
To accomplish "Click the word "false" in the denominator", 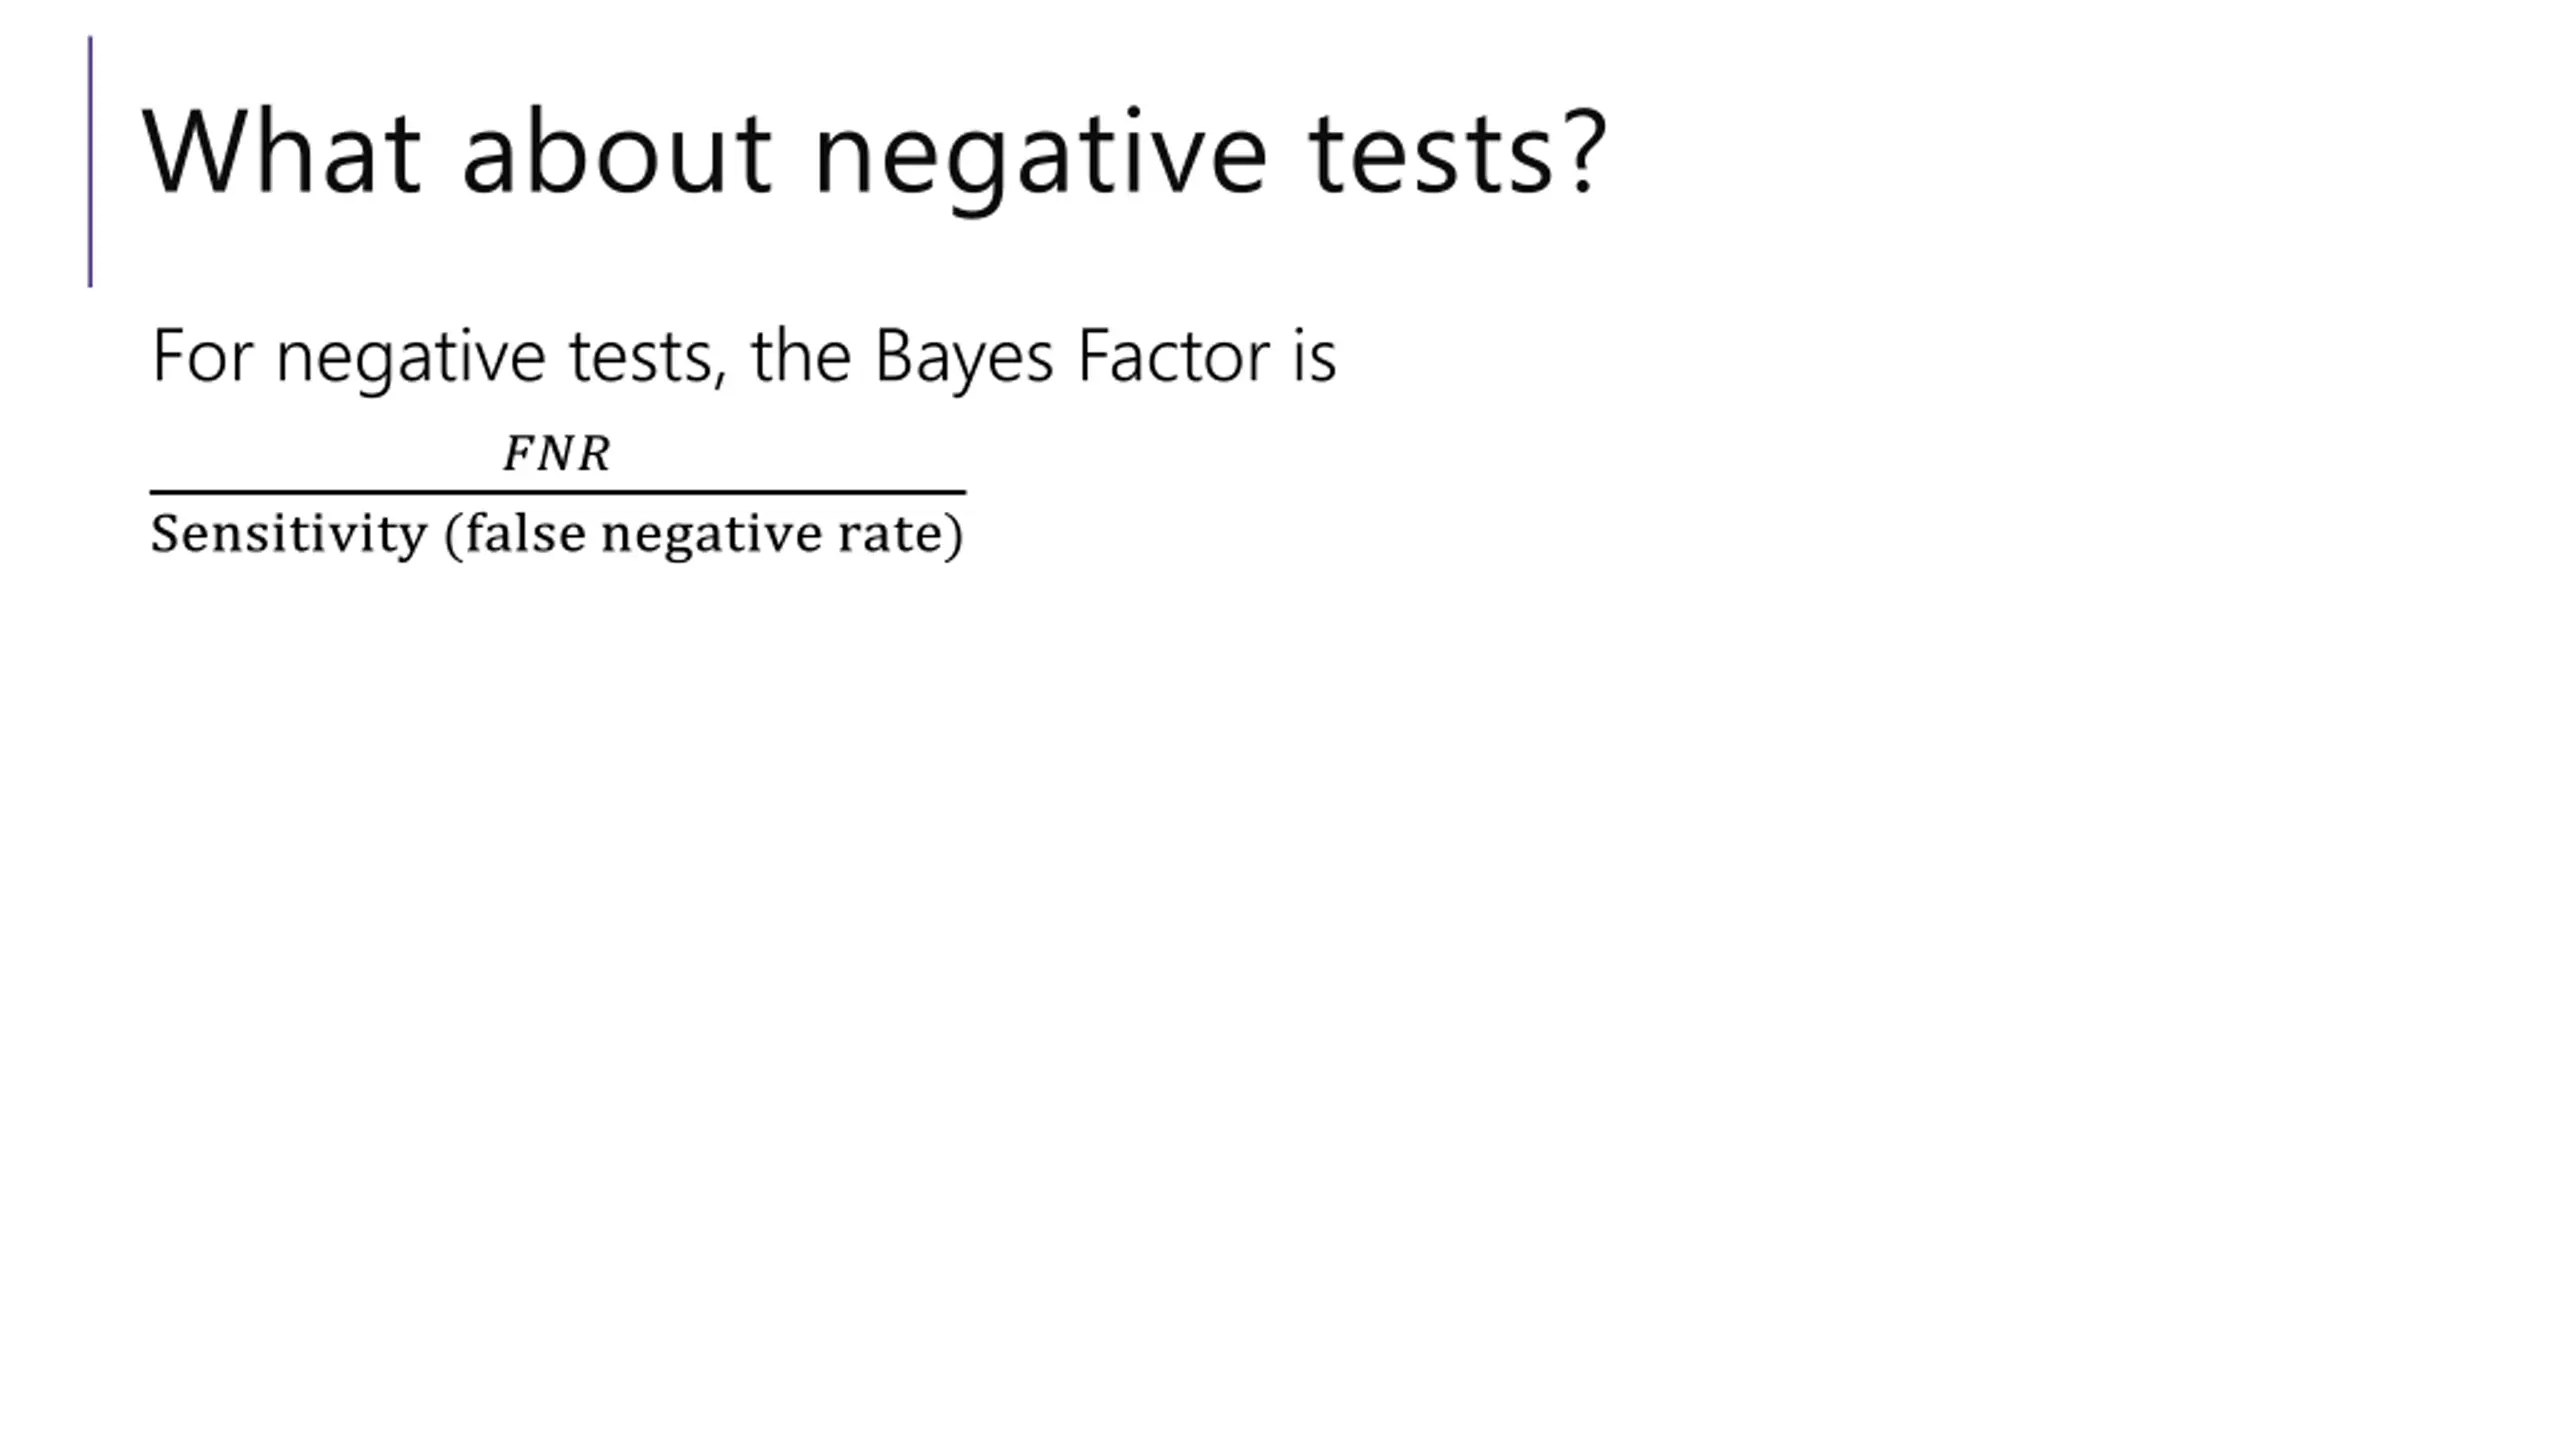I will coord(525,533).
